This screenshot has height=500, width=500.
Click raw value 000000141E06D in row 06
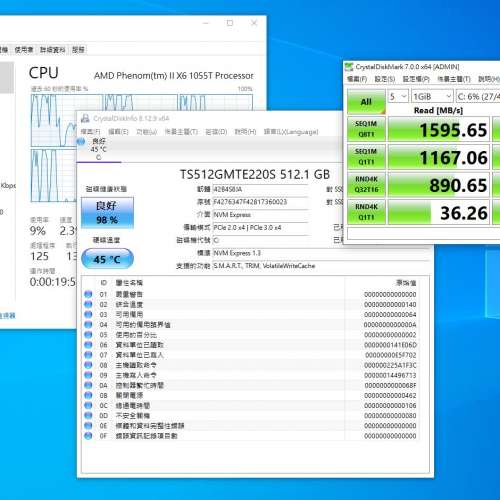pos(390,345)
